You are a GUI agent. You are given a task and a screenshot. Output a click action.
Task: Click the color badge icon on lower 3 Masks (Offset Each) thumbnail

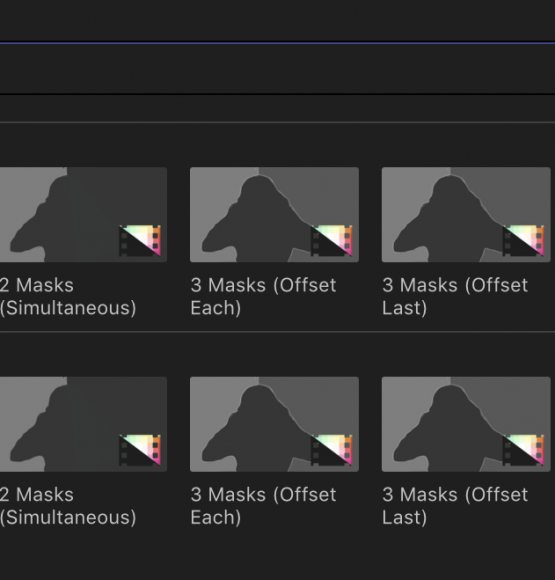tap(332, 450)
